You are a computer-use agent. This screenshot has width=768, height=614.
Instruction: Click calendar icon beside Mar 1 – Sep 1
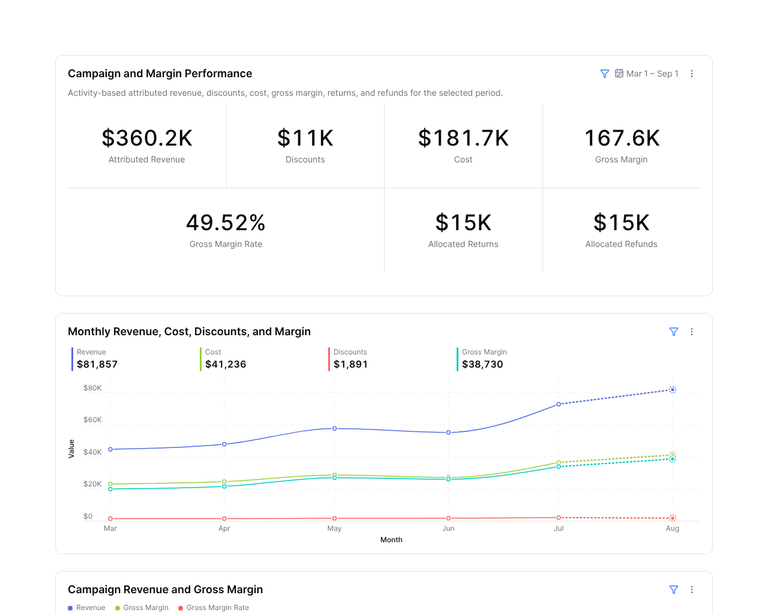tap(619, 73)
